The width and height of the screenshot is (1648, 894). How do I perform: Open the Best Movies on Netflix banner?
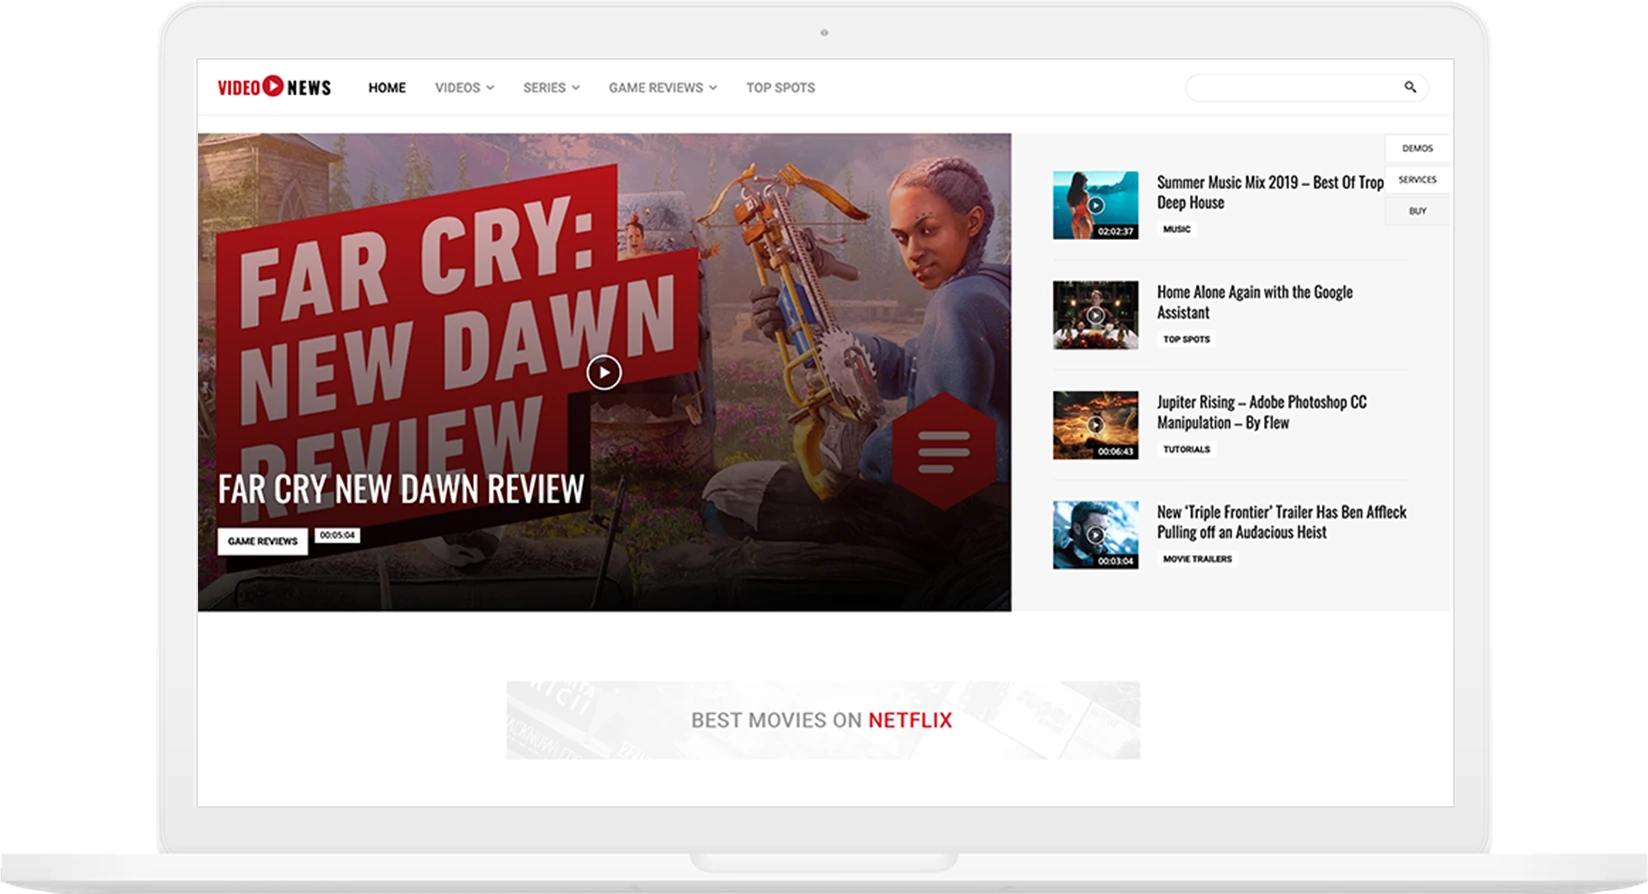pyautogui.click(x=823, y=720)
